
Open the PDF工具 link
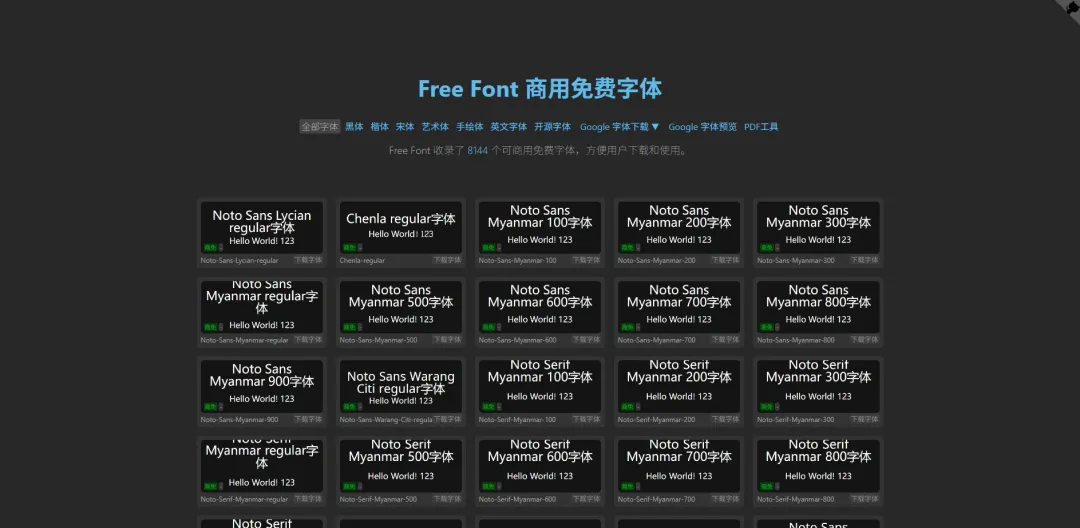[761, 127]
